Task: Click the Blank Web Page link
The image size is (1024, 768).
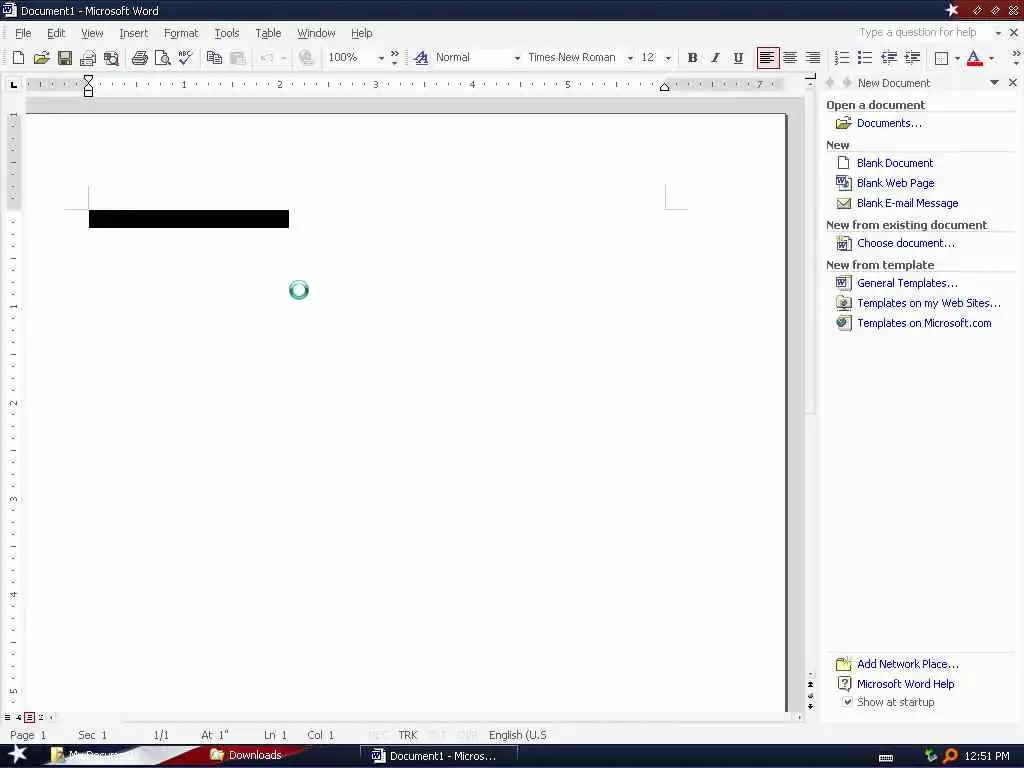Action: 895,183
